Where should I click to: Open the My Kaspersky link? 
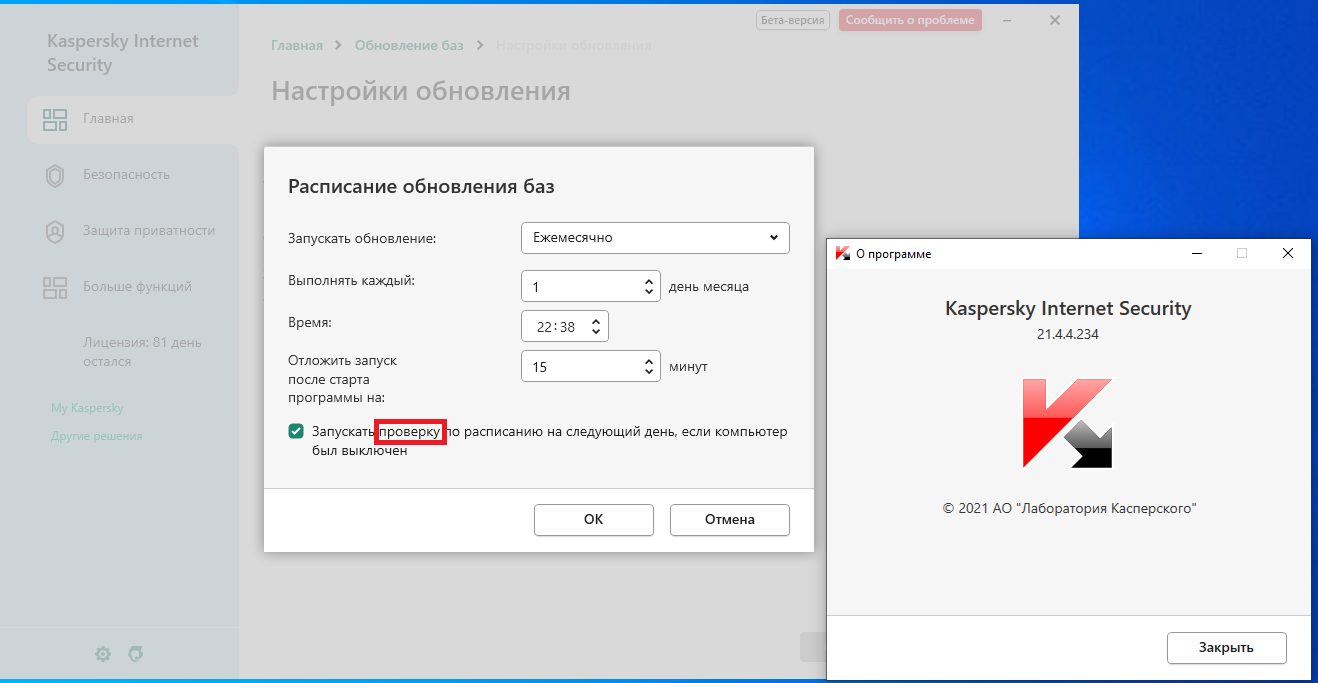tap(87, 408)
